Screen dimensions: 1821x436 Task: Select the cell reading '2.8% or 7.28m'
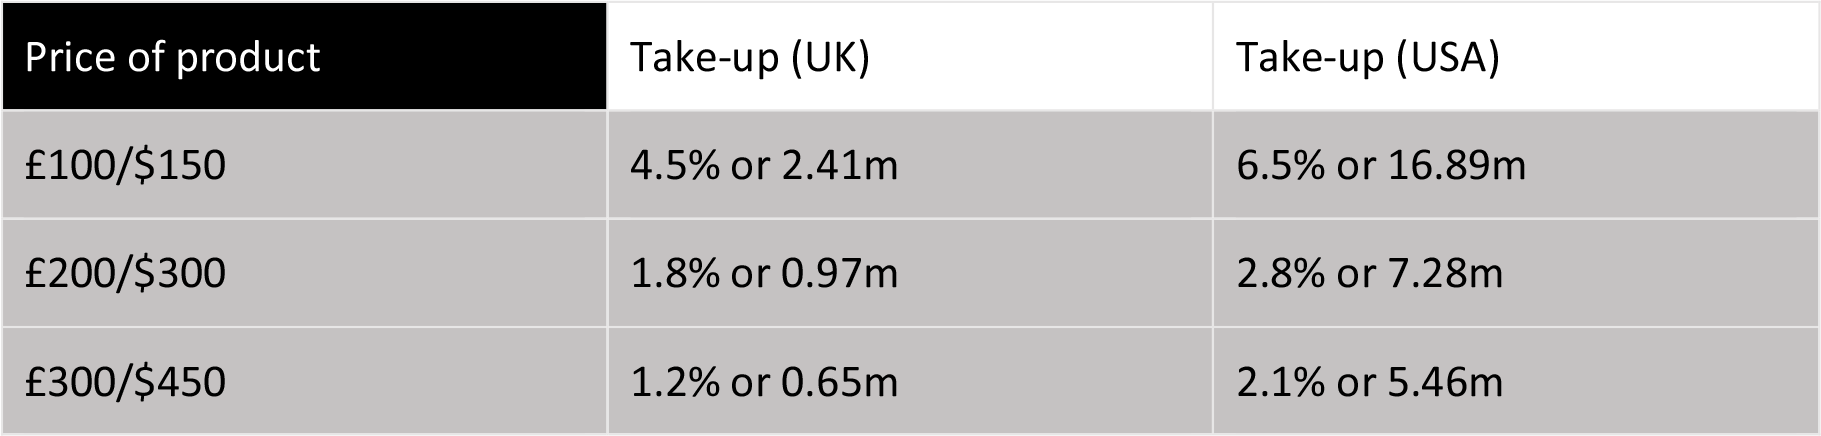tap(1369, 273)
